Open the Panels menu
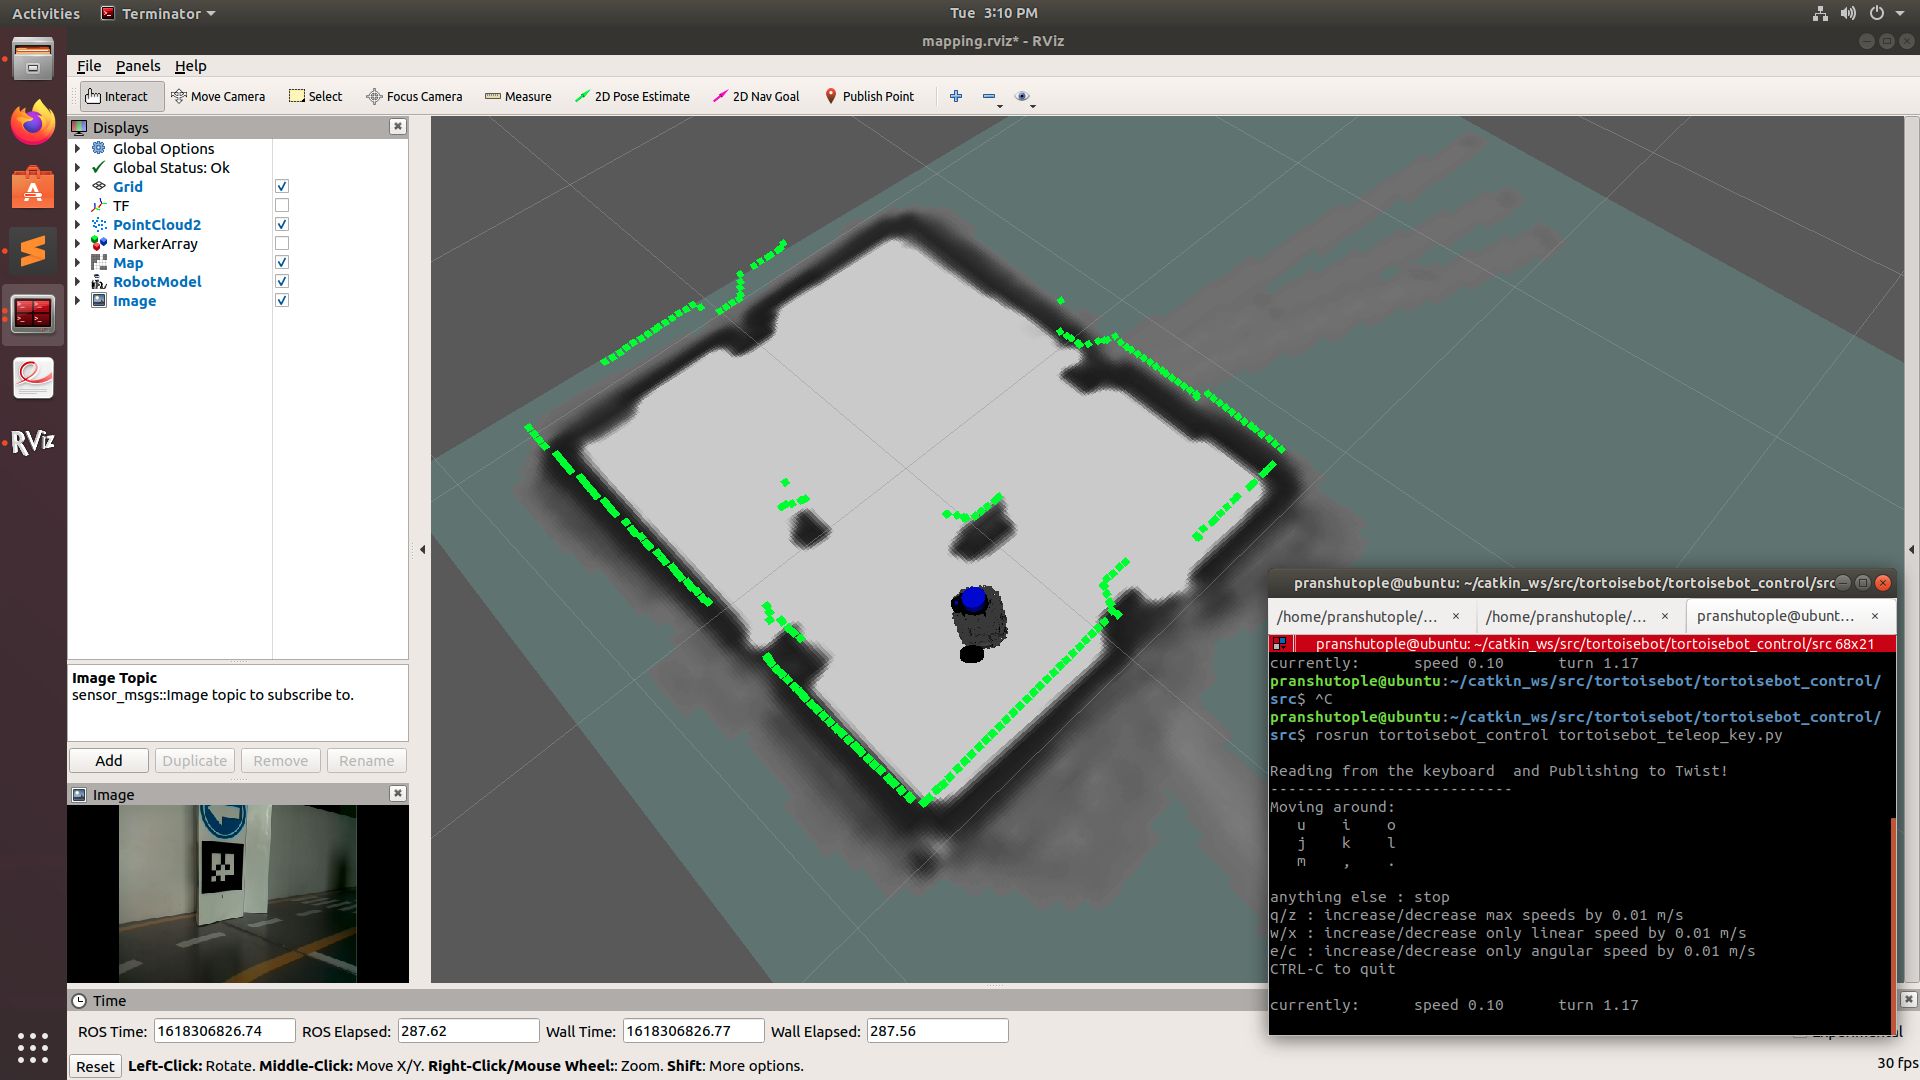 tap(137, 66)
